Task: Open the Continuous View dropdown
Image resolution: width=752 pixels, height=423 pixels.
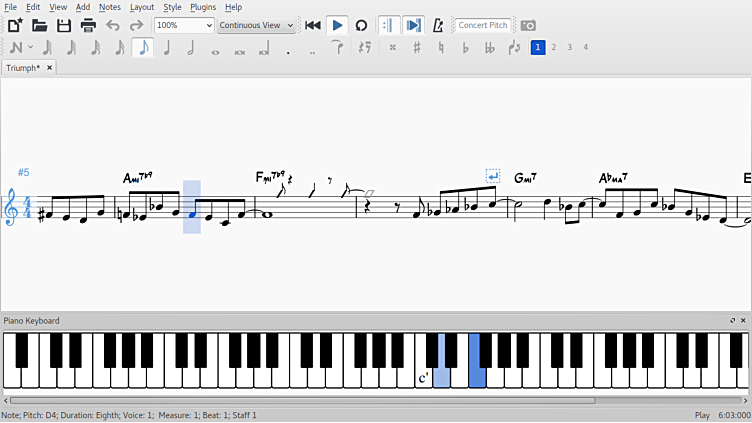Action: click(x=256, y=25)
